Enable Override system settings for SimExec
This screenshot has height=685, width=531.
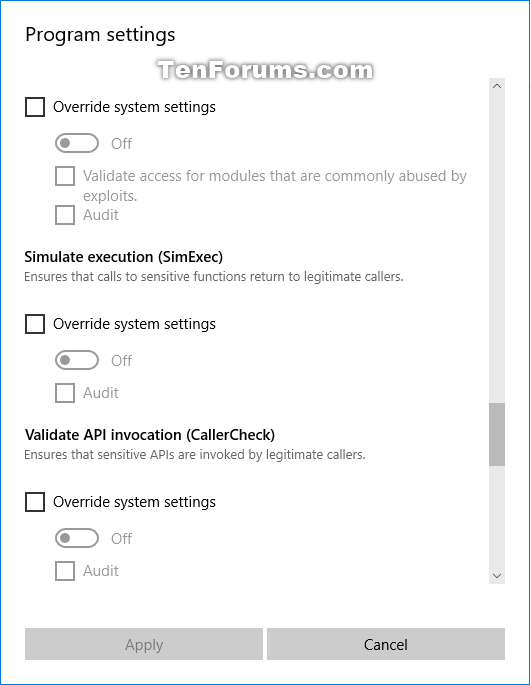point(35,324)
